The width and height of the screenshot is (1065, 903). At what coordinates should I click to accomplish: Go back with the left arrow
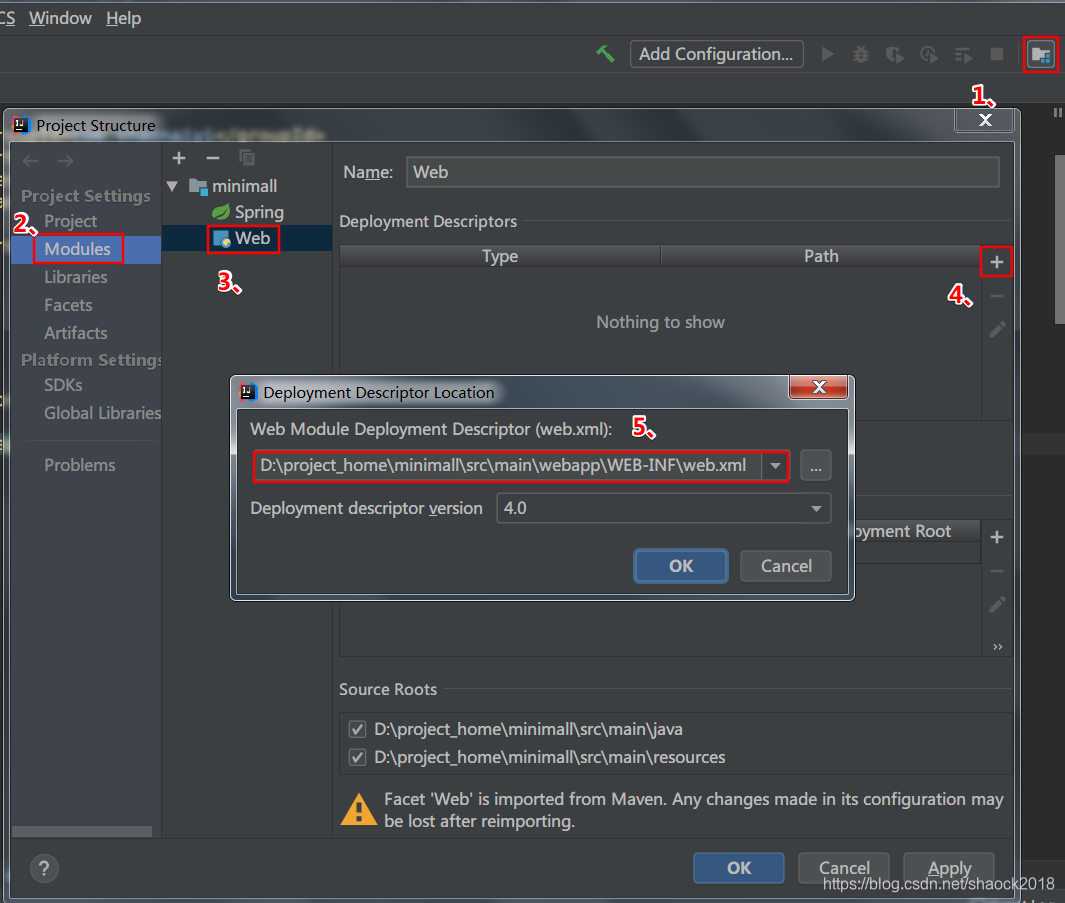click(x=31, y=161)
